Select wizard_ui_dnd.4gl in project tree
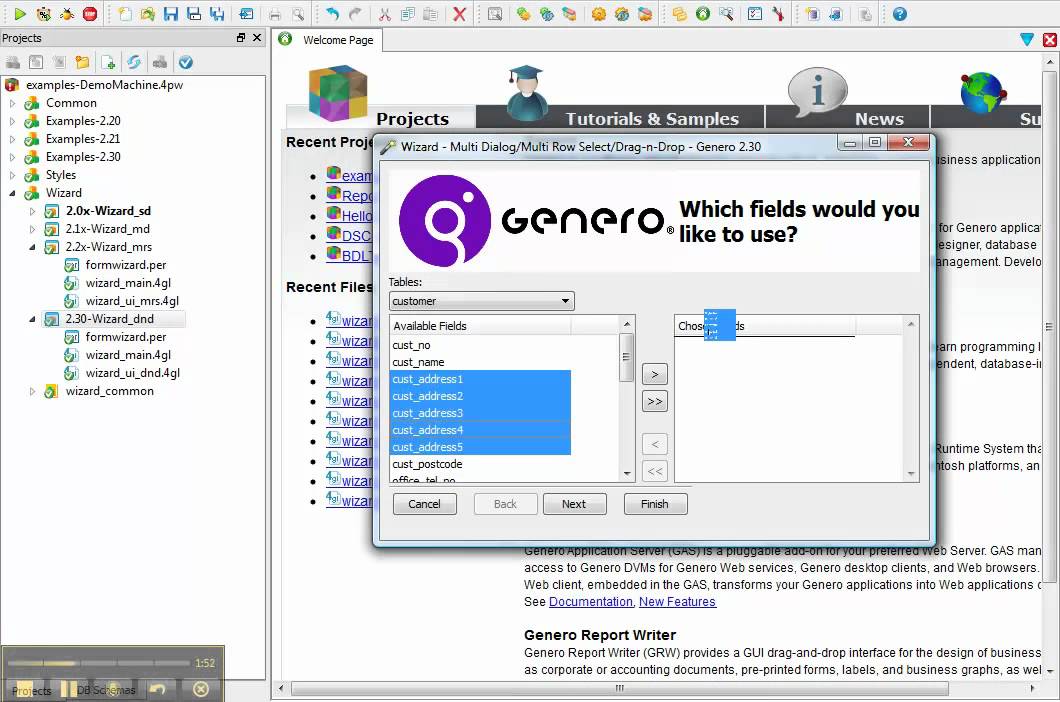The image size is (1060, 702). [x=132, y=373]
